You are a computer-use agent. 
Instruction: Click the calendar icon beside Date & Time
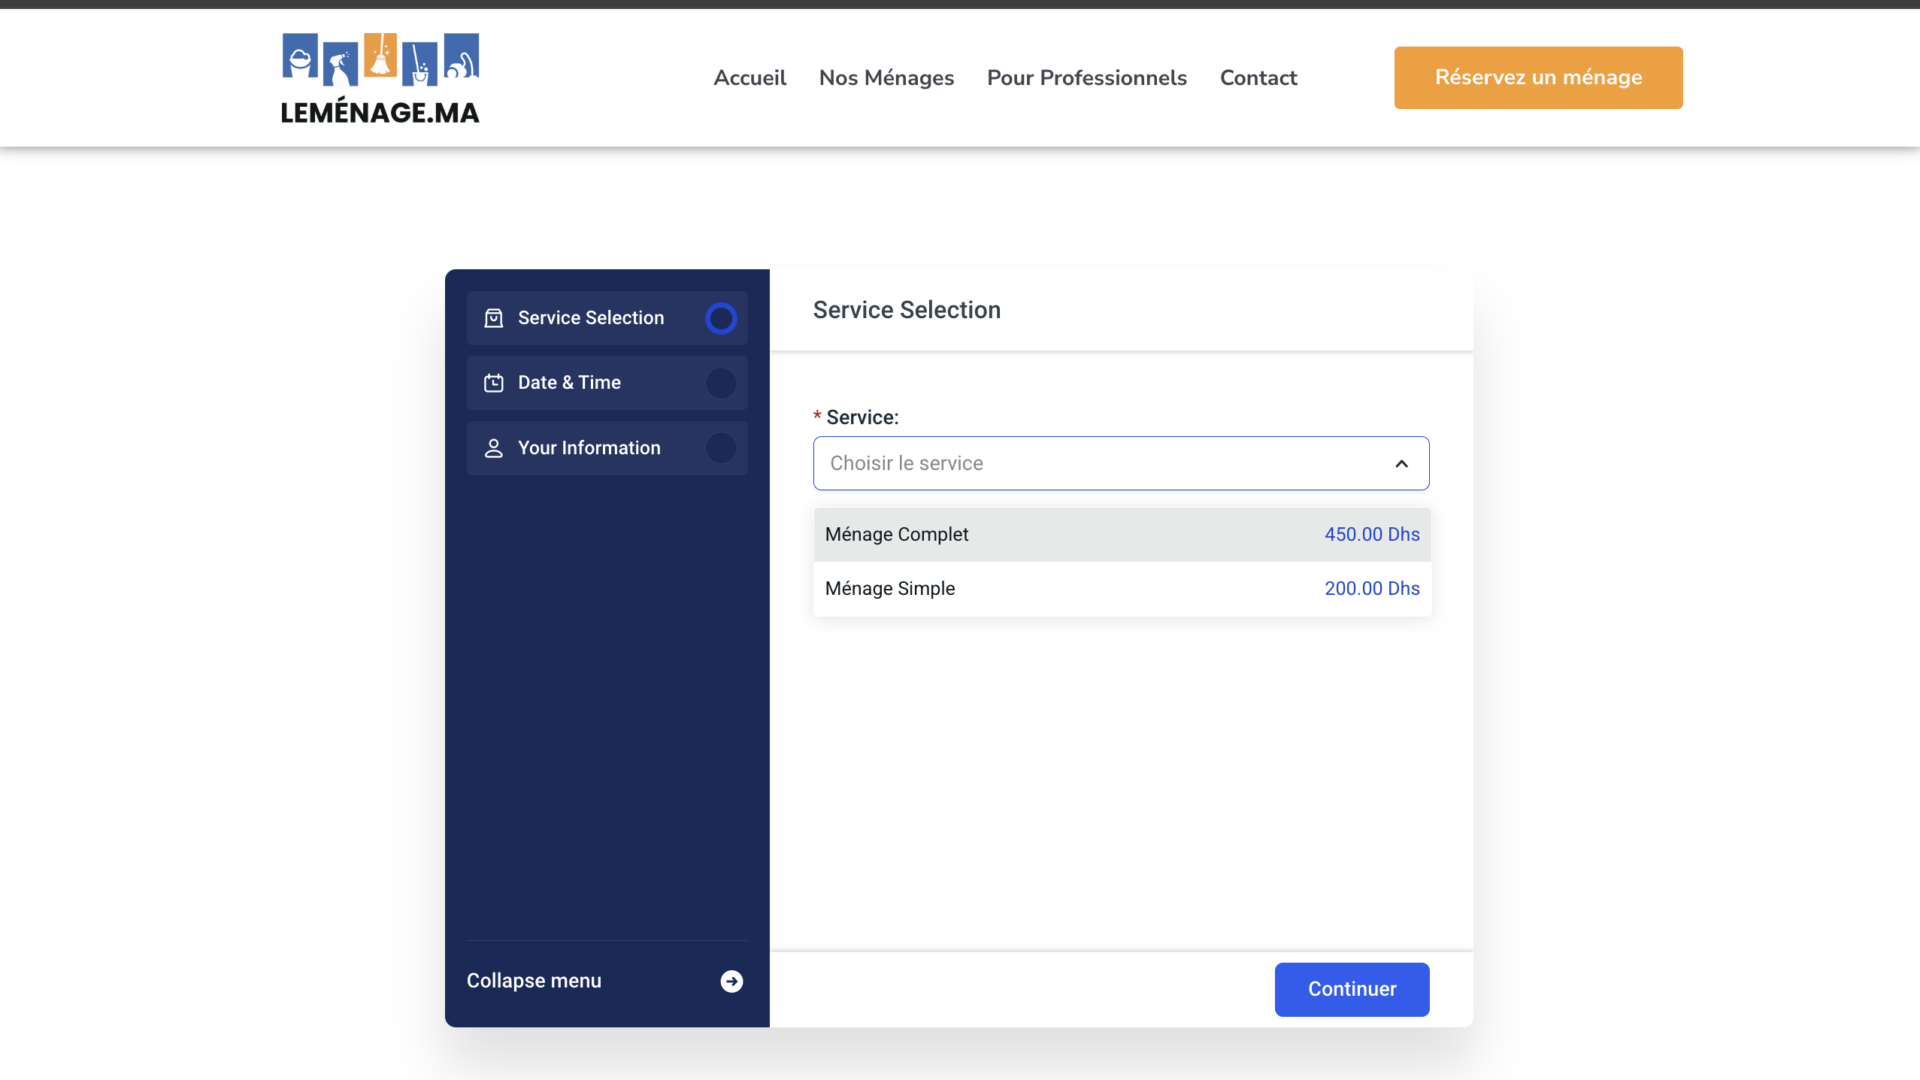pos(494,383)
